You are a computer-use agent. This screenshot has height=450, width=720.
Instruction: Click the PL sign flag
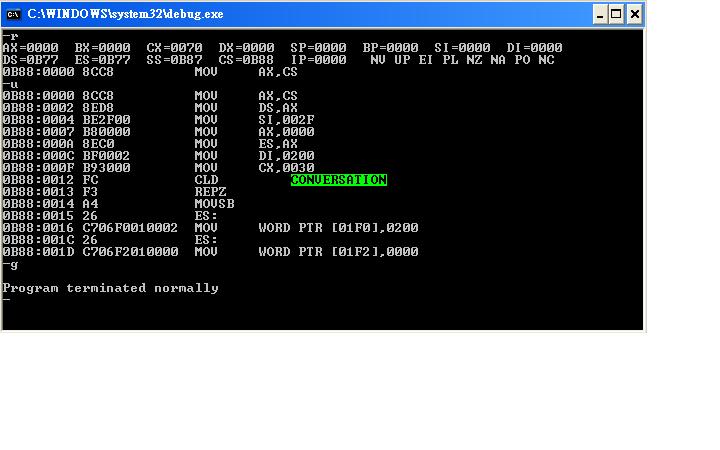(x=450, y=60)
